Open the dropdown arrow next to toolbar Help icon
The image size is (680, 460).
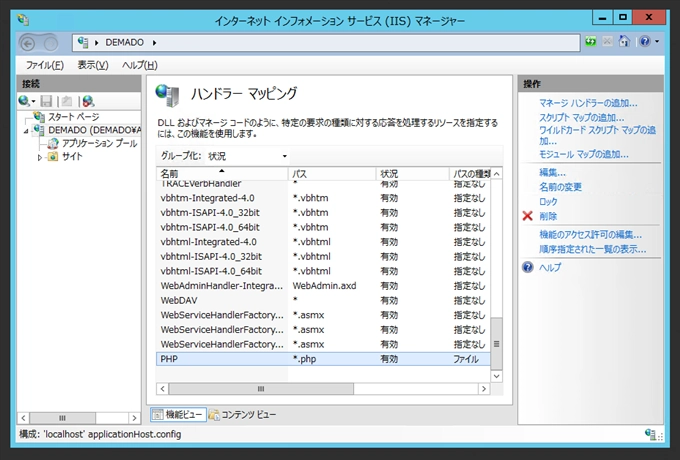[x=657, y=42]
